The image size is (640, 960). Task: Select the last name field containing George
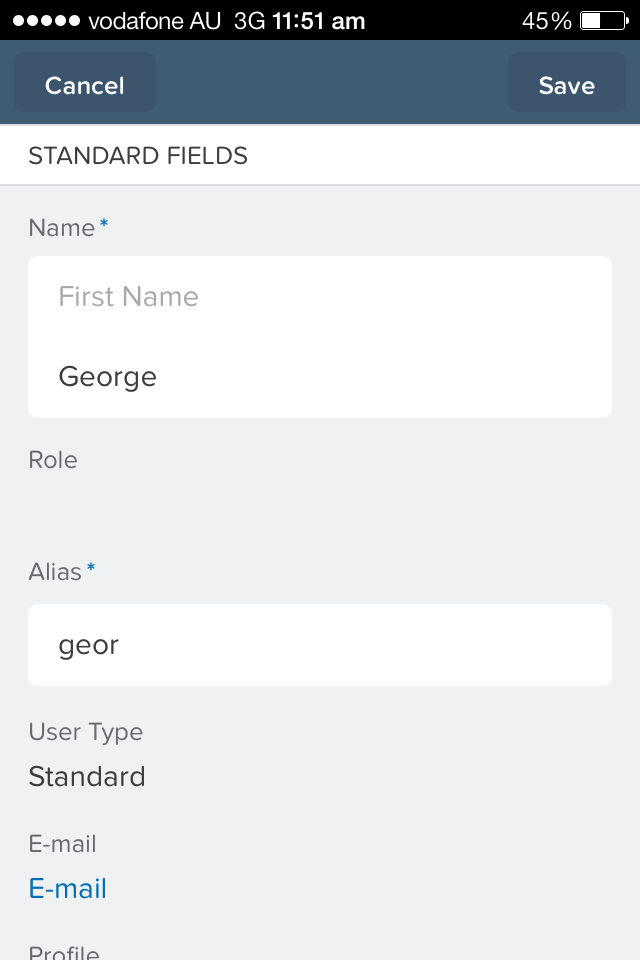(x=320, y=377)
